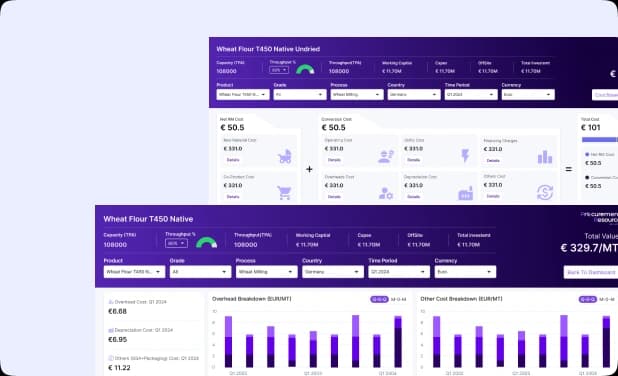
Task: Click the workers icon in Operating Cost card
Action: pyautogui.click(x=386, y=156)
